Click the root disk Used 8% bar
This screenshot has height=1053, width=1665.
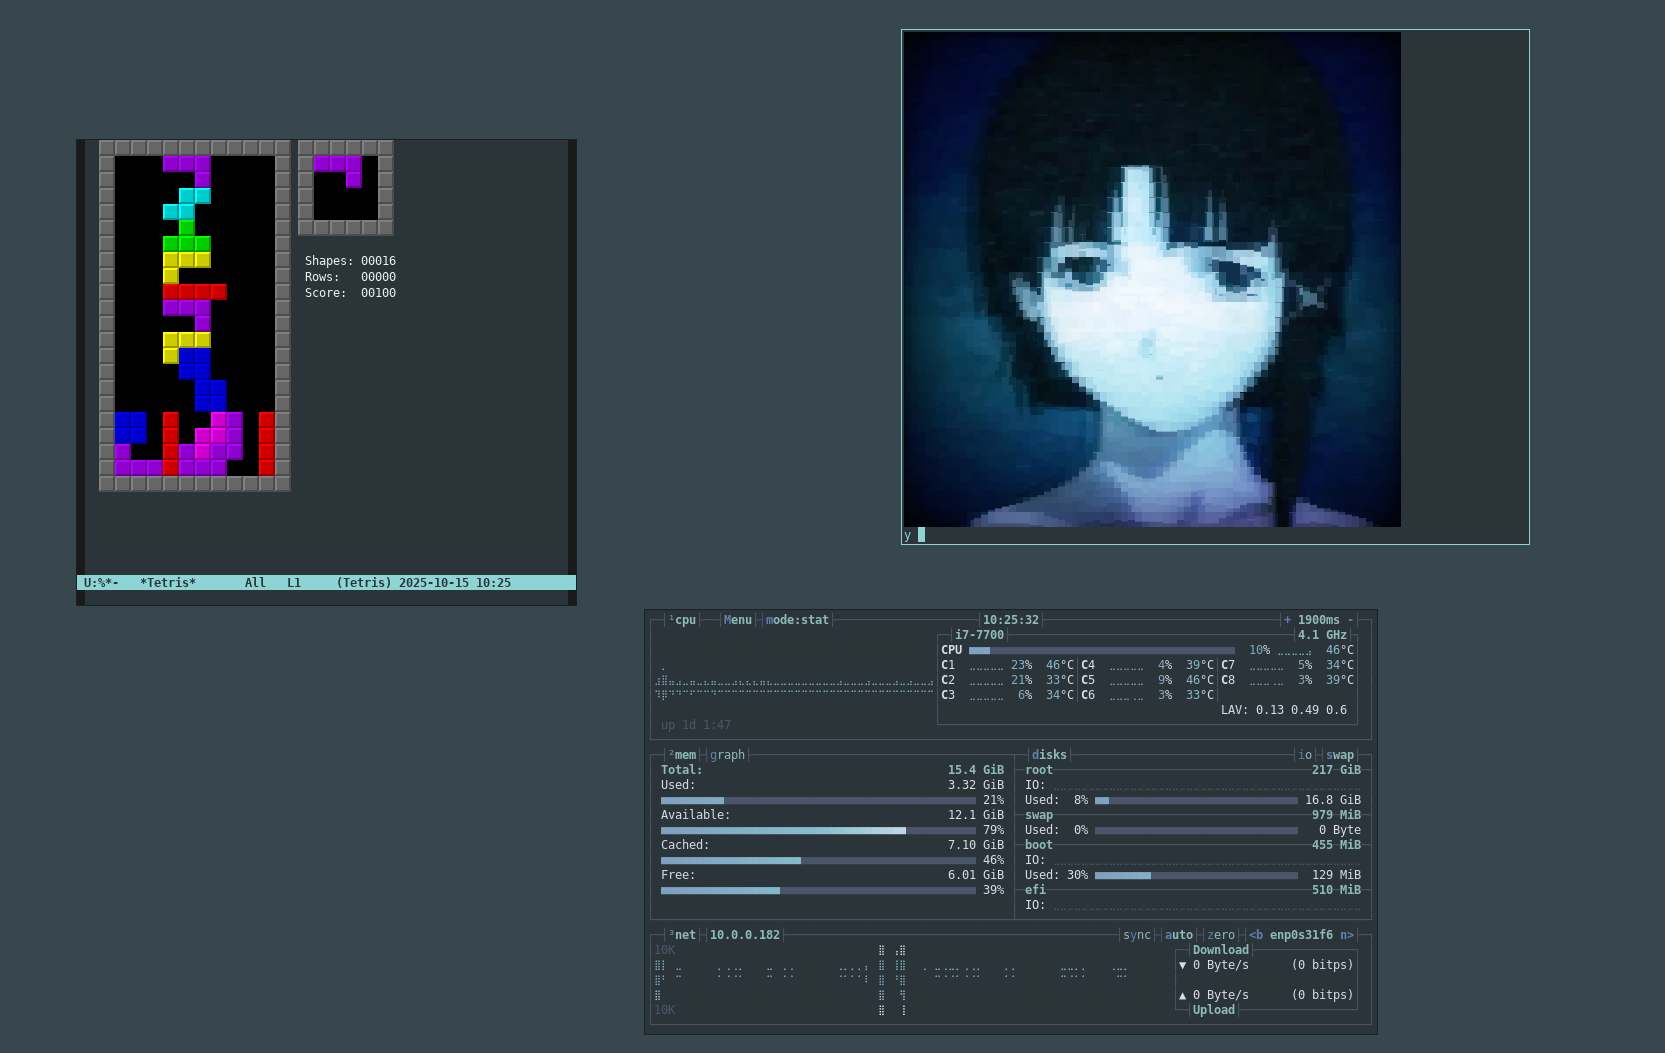[1196, 800]
